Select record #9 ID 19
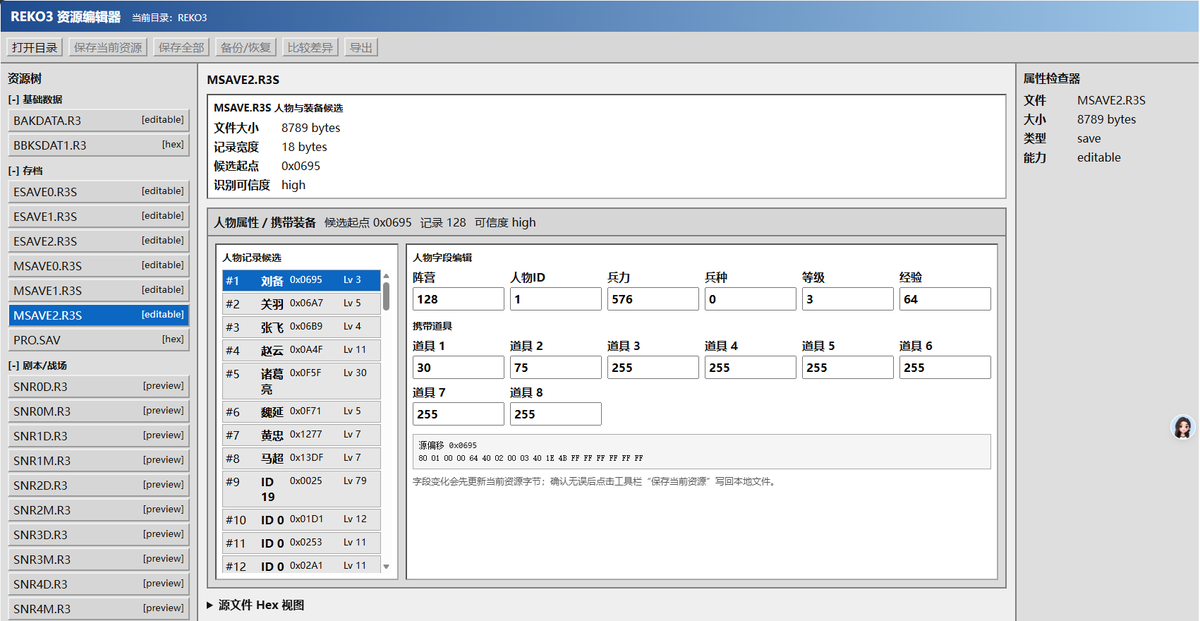The image size is (1200, 621). click(x=301, y=489)
